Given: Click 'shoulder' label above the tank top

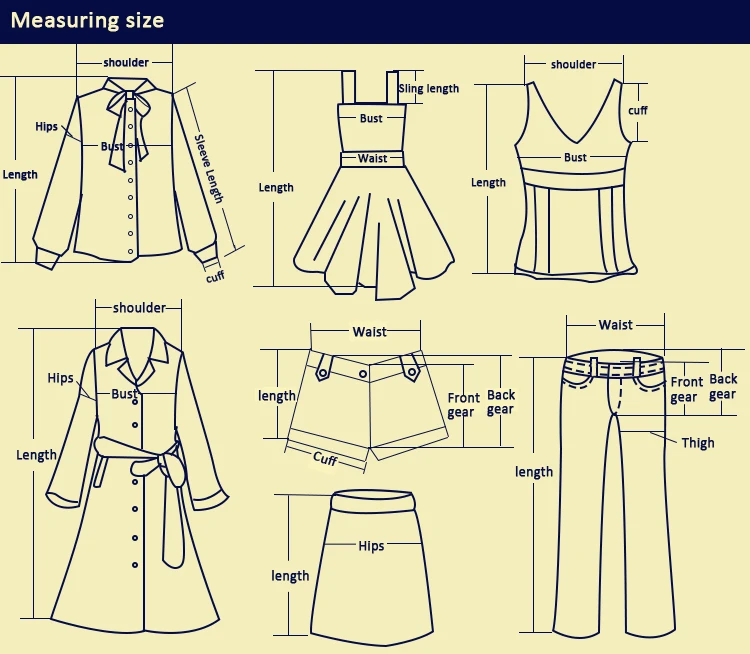Looking at the screenshot, I should point(573,64).
